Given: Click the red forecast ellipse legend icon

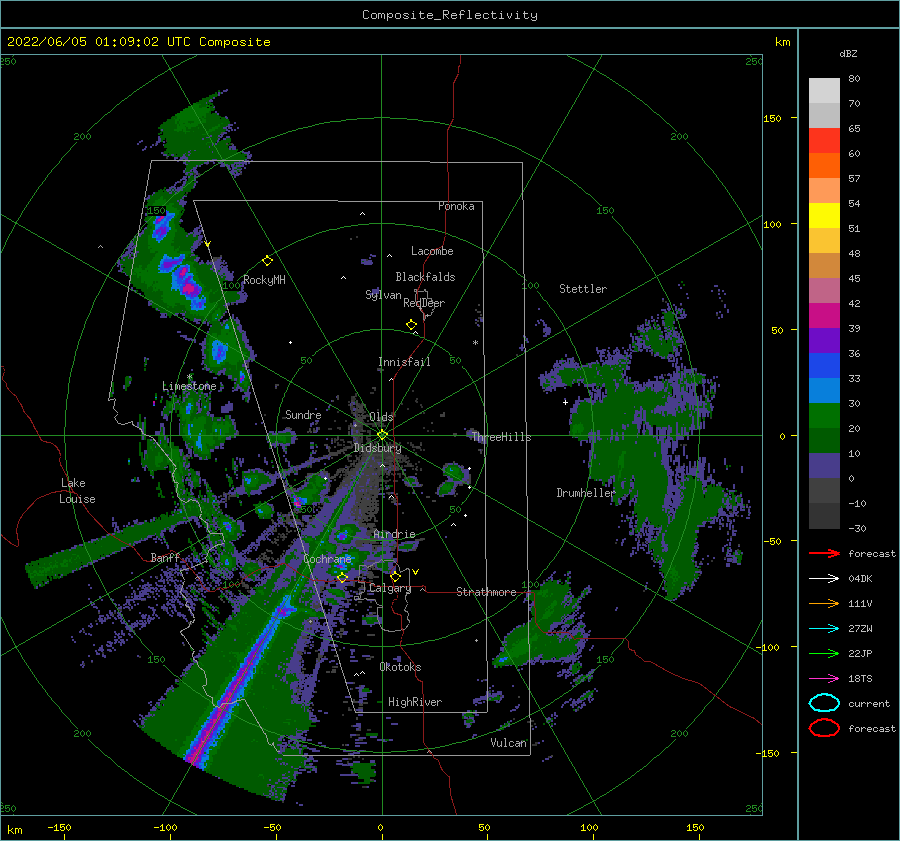Looking at the screenshot, I should [824, 728].
